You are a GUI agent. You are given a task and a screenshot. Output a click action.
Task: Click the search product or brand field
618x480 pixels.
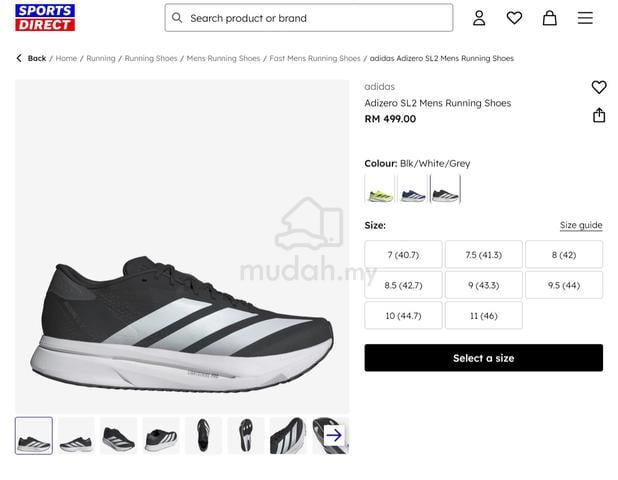[309, 18]
